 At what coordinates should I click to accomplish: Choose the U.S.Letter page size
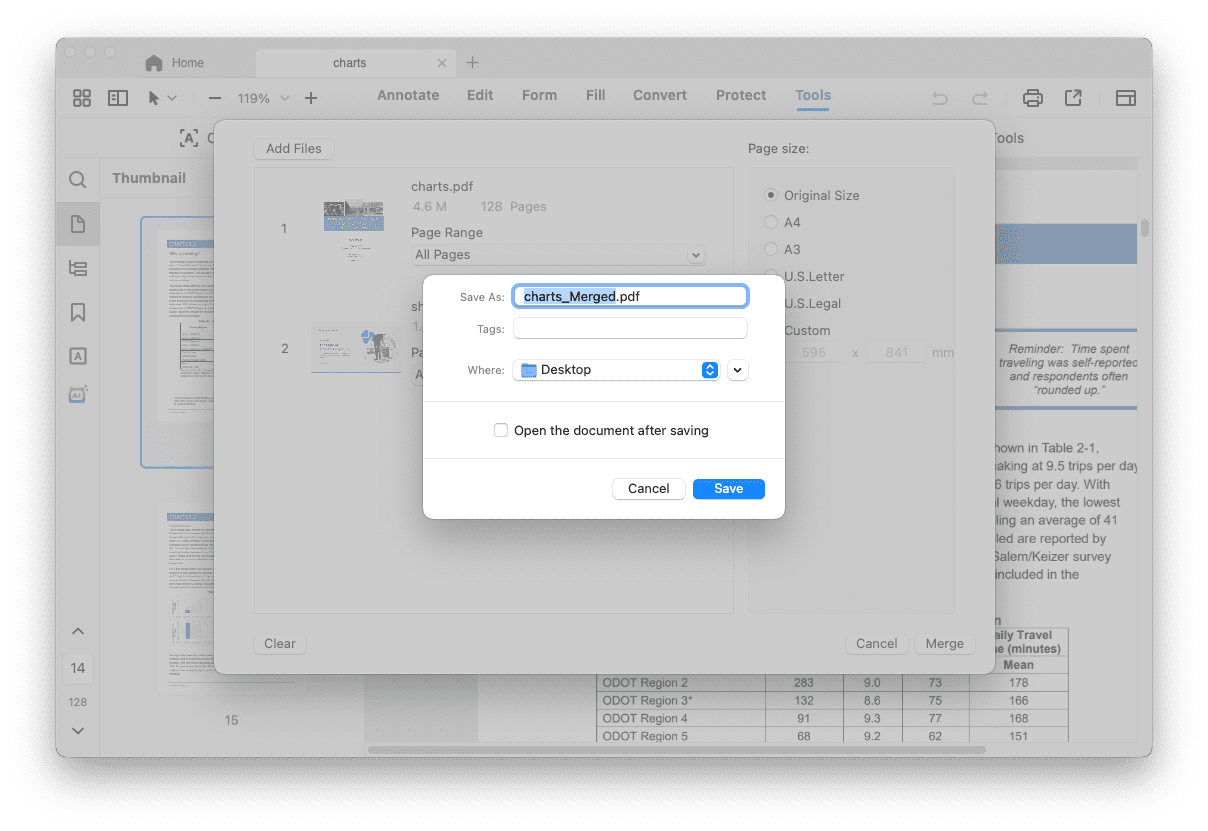click(x=770, y=276)
